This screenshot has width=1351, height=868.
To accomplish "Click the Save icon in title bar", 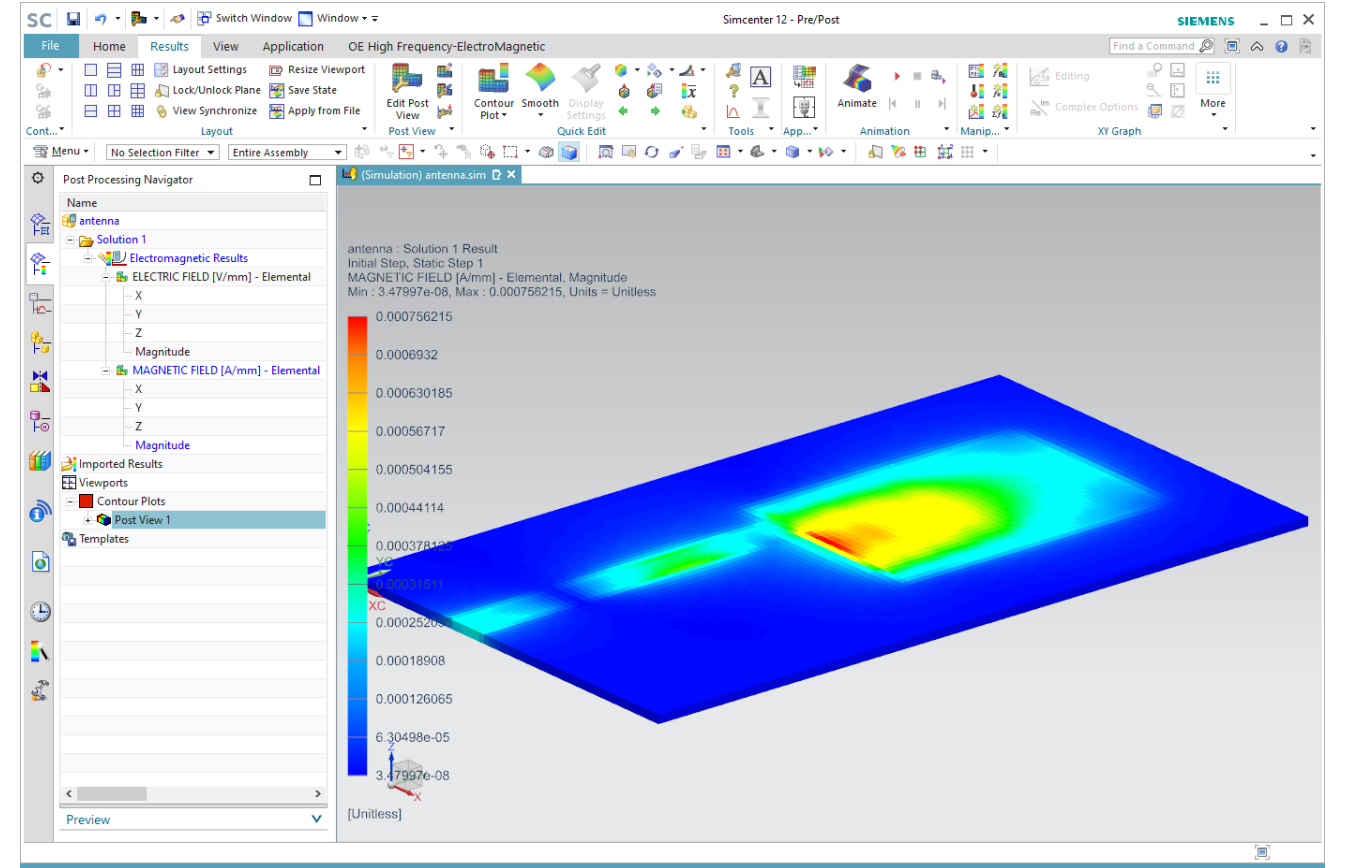I will pos(73,19).
